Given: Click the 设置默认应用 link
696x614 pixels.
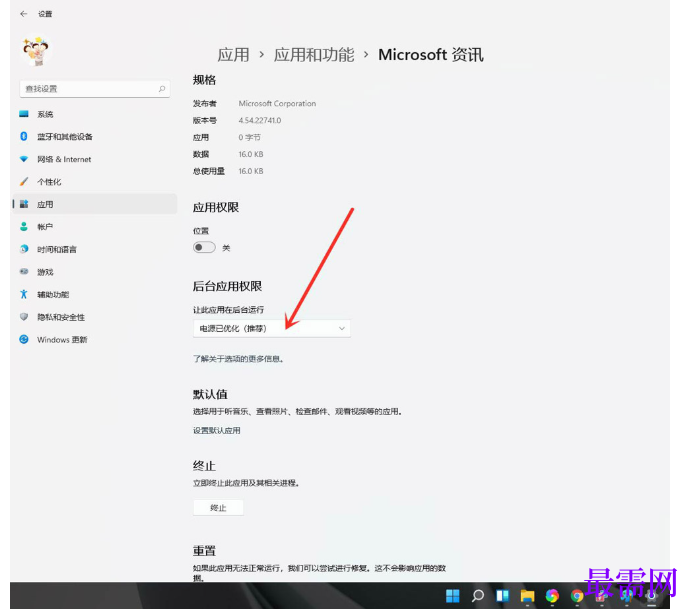Looking at the screenshot, I should tap(217, 430).
